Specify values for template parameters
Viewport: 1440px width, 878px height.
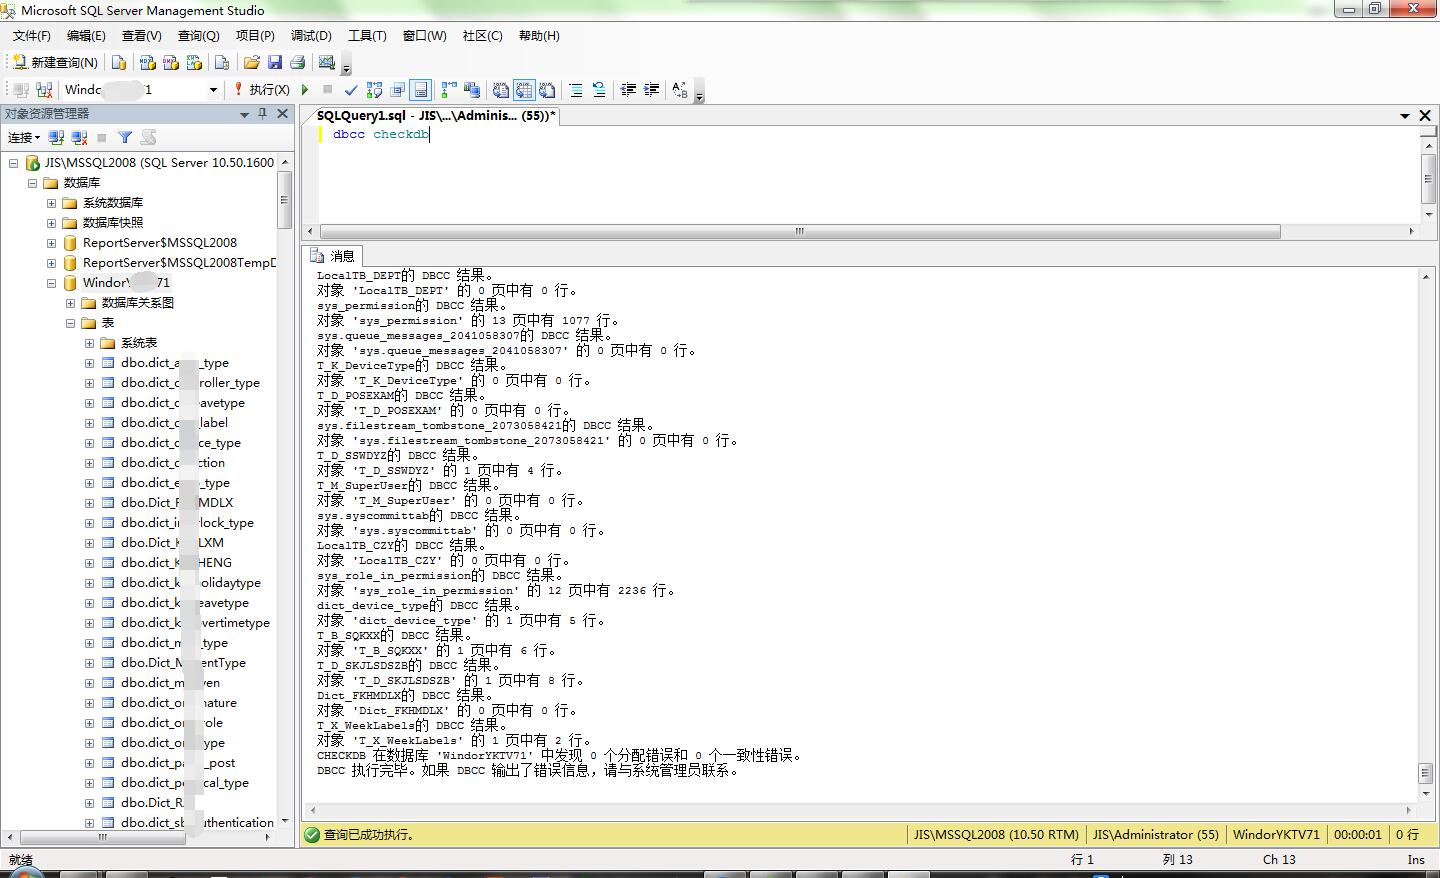680,90
